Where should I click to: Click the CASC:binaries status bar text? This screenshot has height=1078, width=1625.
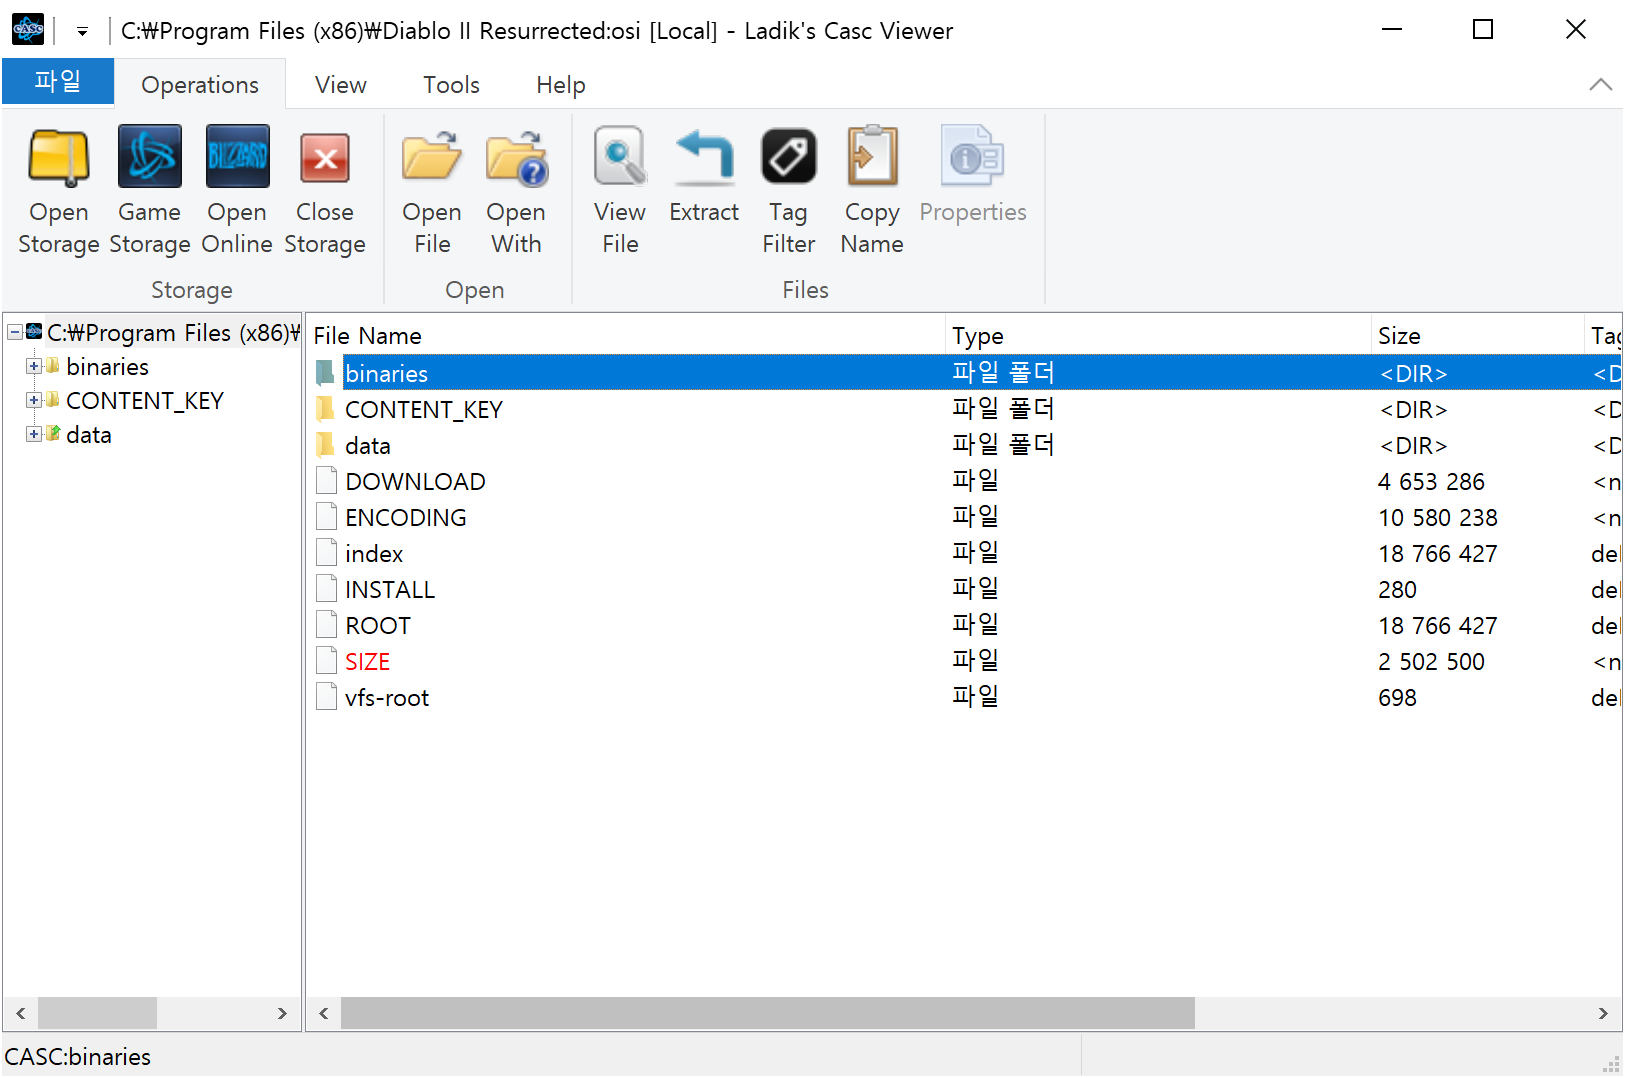coord(78,1057)
